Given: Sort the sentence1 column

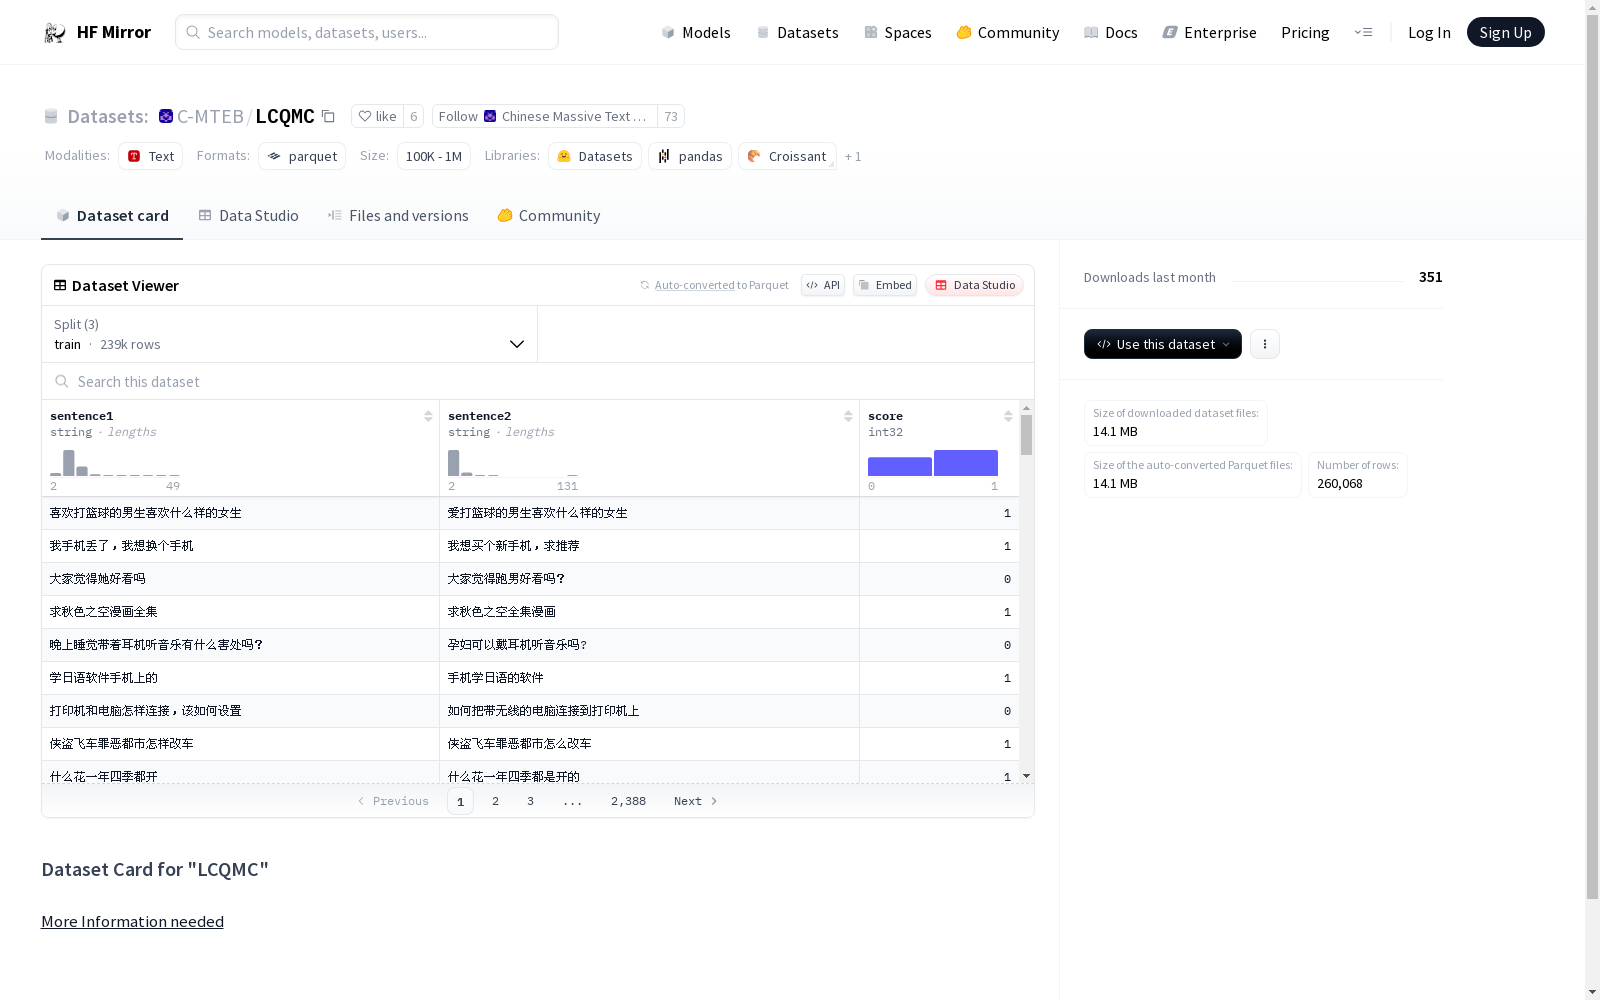Looking at the screenshot, I should pos(428,416).
